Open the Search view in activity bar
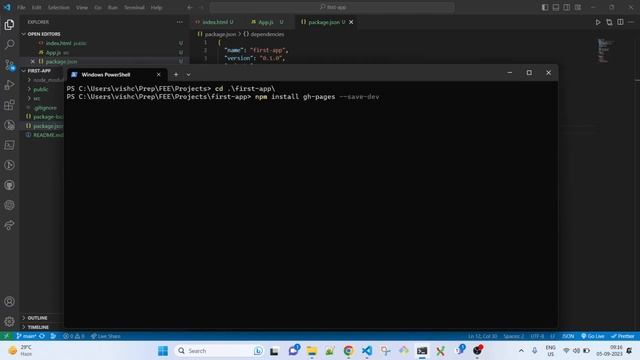Image resolution: width=640 pixels, height=360 pixels. tap(9, 44)
